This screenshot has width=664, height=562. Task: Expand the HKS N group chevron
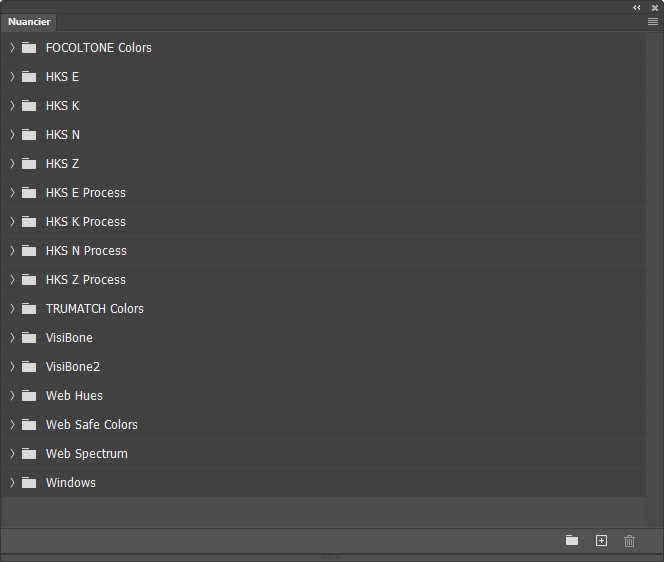pyautogui.click(x=12, y=135)
